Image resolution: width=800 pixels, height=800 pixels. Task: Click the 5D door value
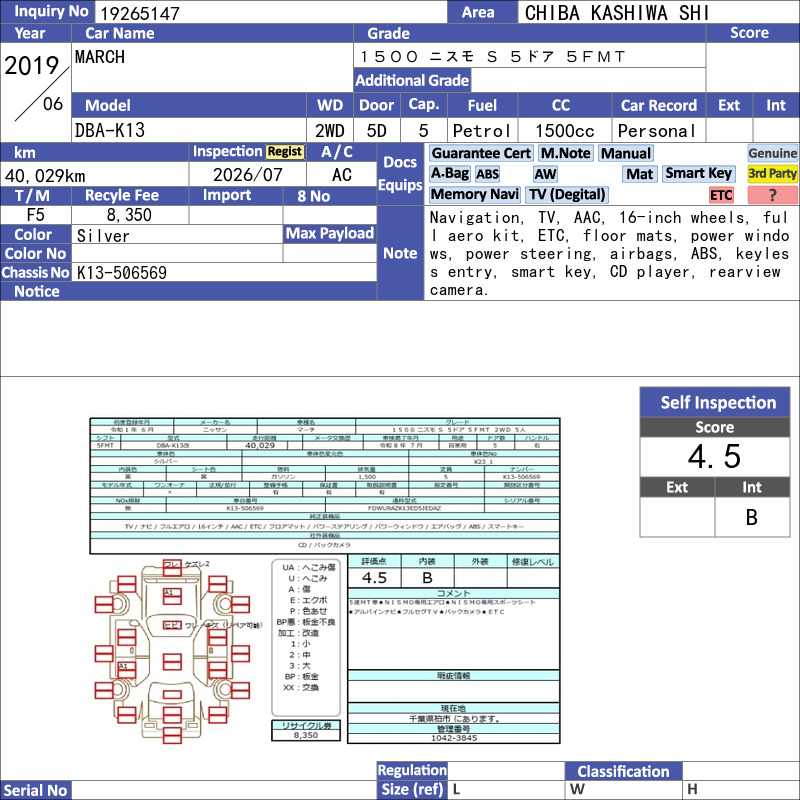point(377,131)
